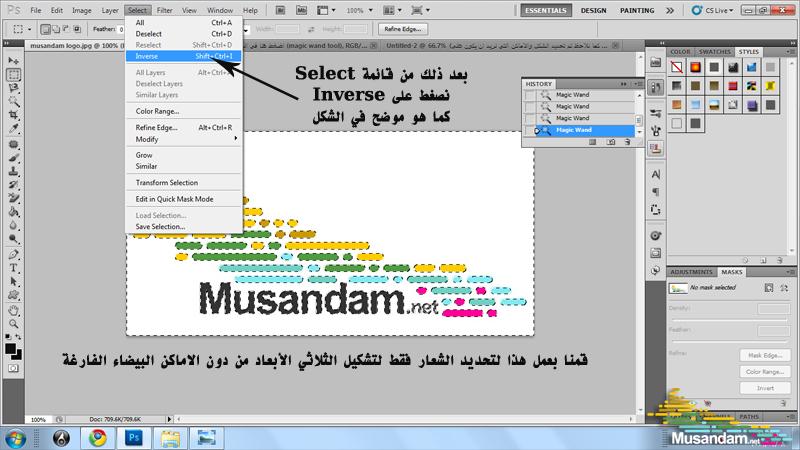
Task: Swap foreground and background colors
Action: point(18,337)
